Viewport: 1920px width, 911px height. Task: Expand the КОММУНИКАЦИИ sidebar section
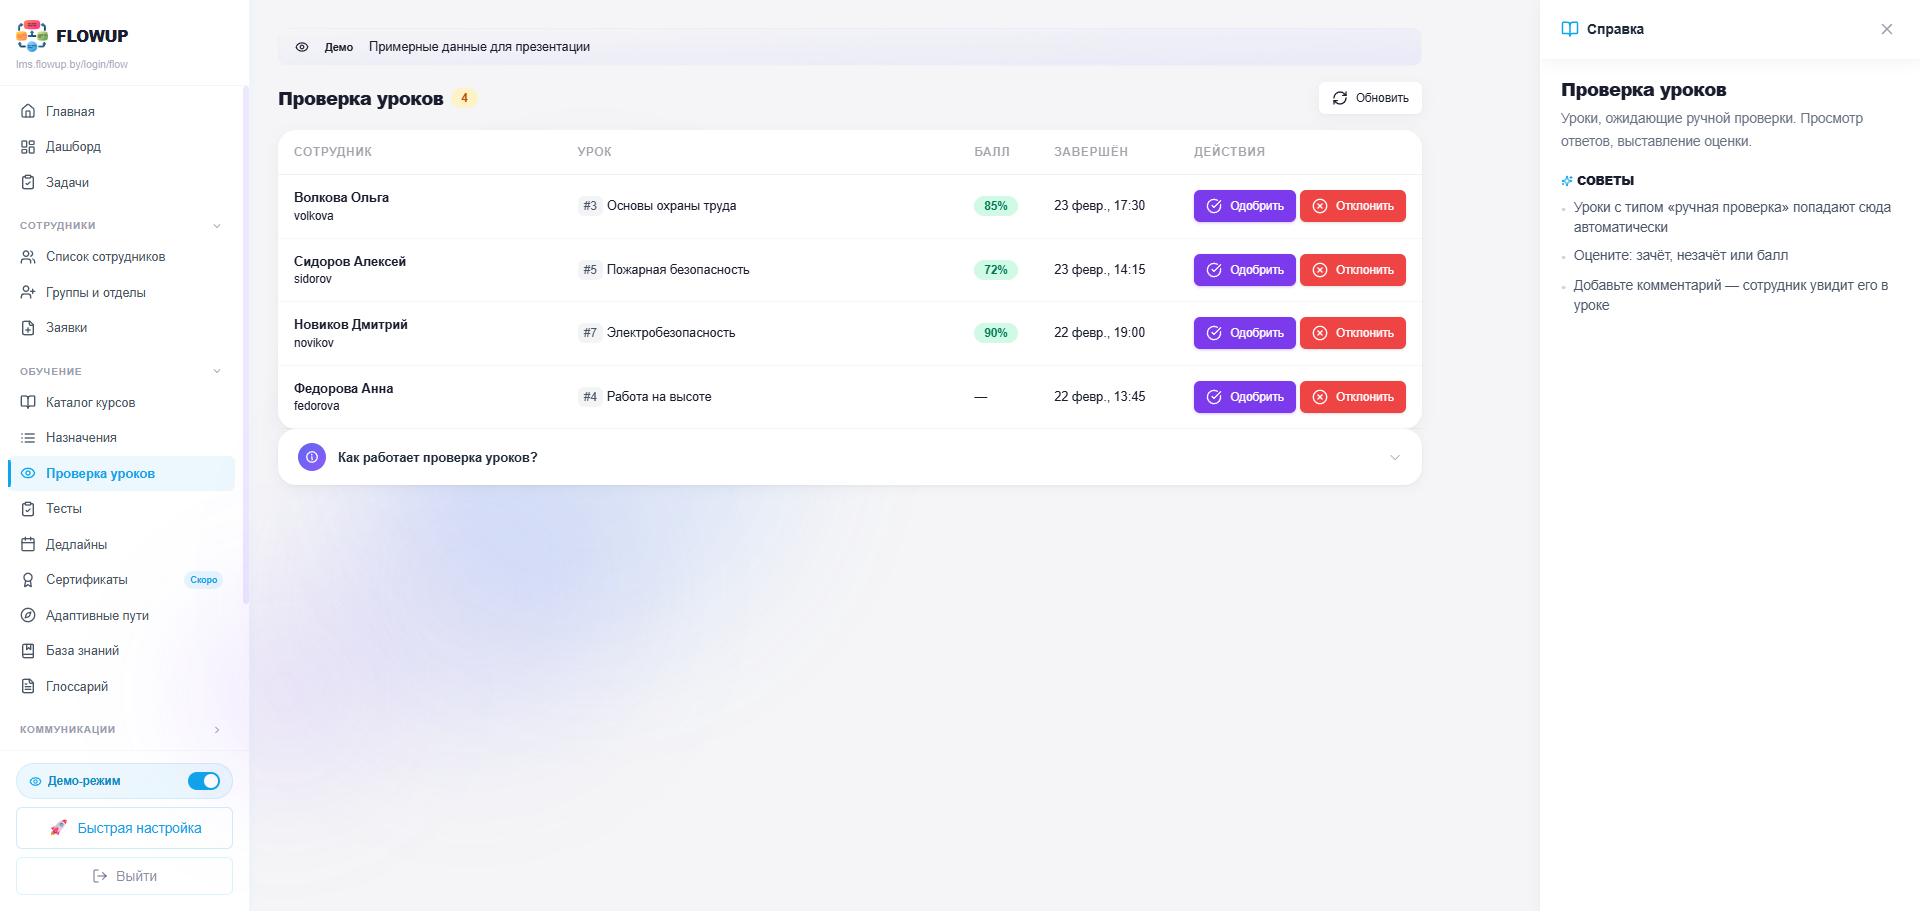tap(217, 730)
